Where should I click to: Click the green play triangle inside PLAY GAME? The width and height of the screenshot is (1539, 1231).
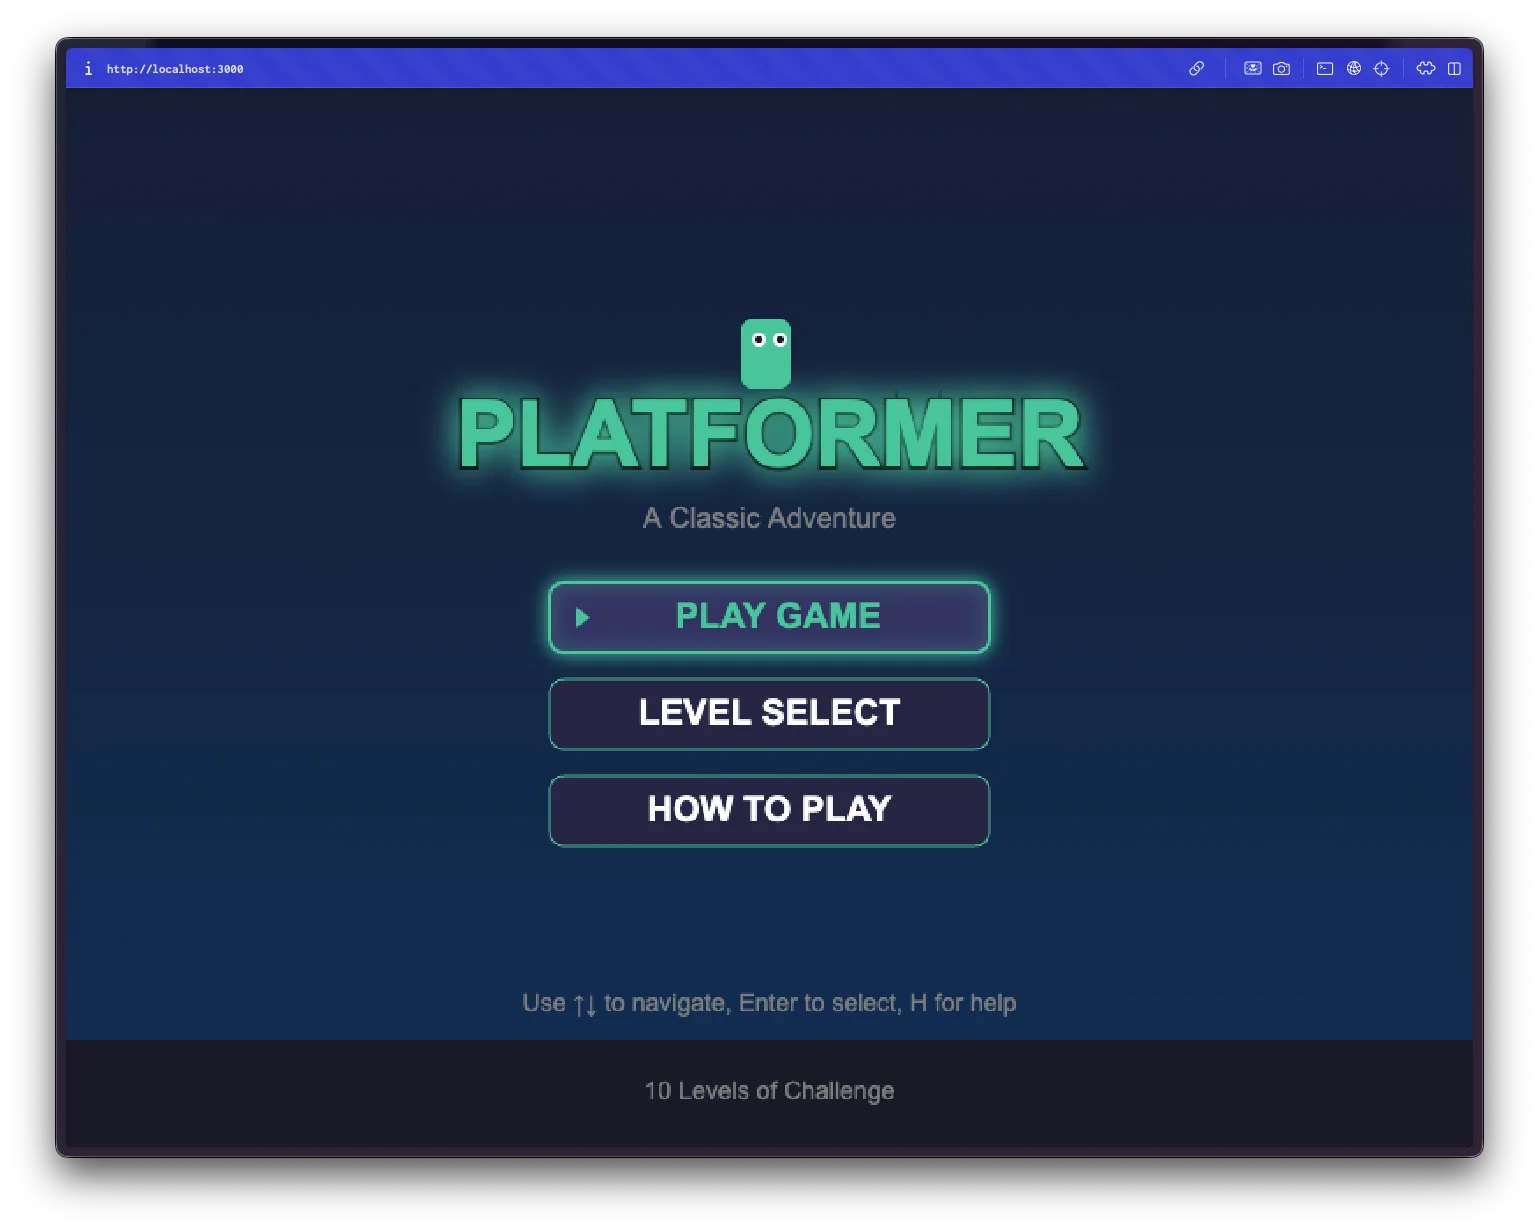(584, 617)
